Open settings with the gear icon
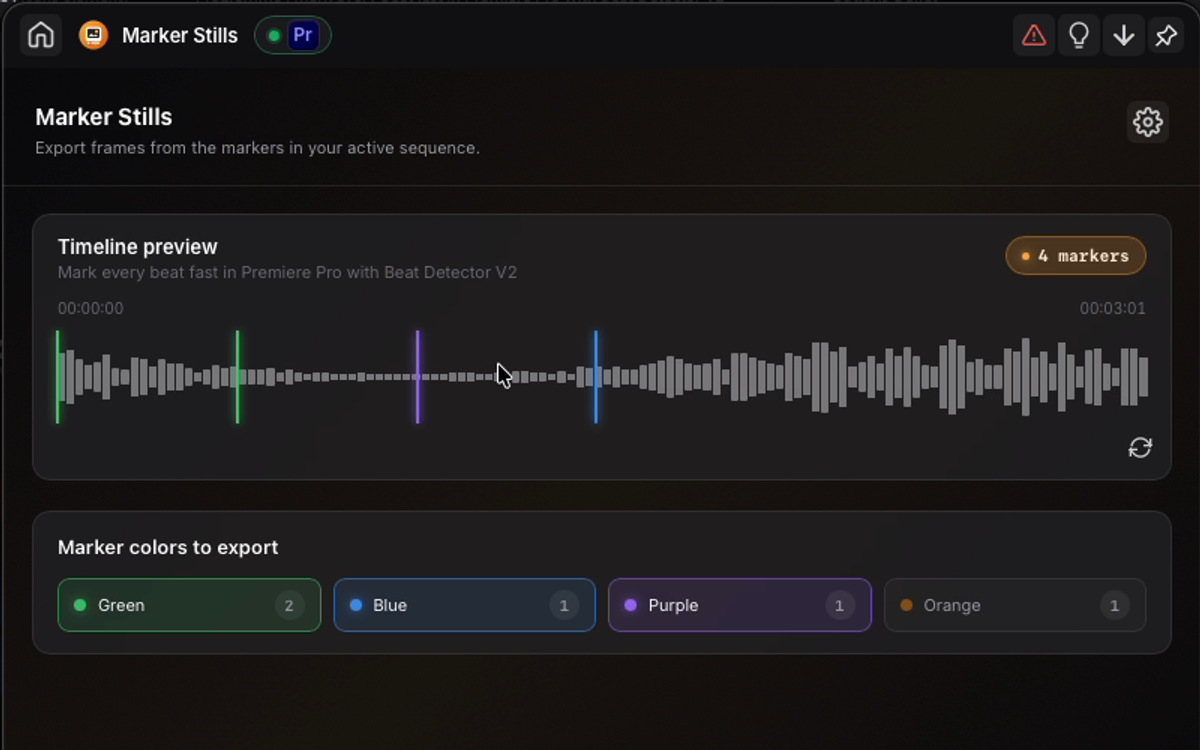The image size is (1200, 750). pos(1148,122)
